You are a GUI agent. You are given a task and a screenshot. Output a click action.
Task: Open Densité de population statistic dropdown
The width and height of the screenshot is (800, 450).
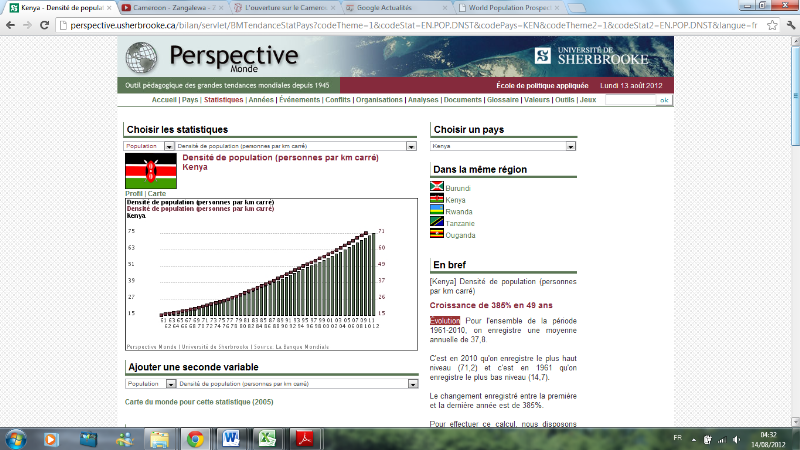[296, 146]
